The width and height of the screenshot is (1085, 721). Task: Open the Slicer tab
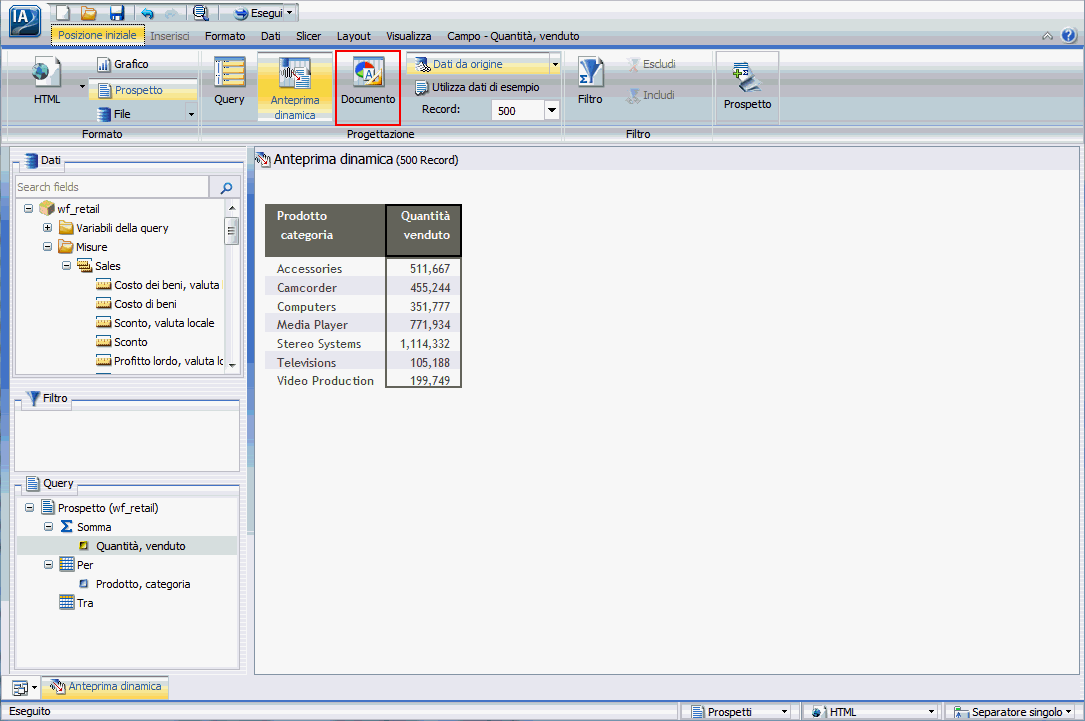pyautogui.click(x=309, y=36)
